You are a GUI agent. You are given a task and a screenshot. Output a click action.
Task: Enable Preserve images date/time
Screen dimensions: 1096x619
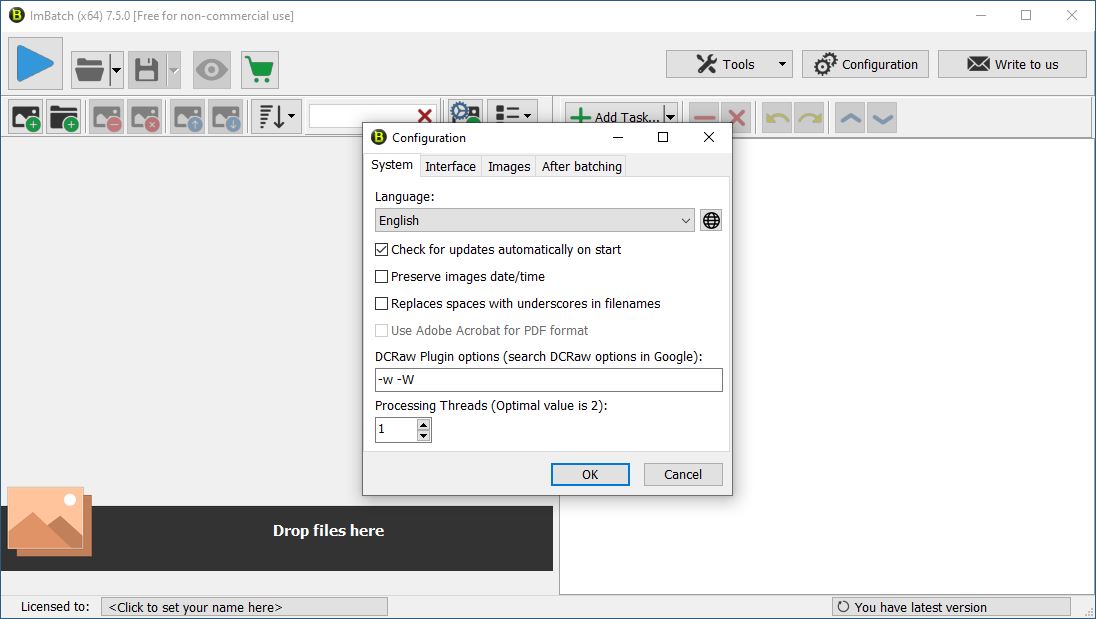[382, 277]
